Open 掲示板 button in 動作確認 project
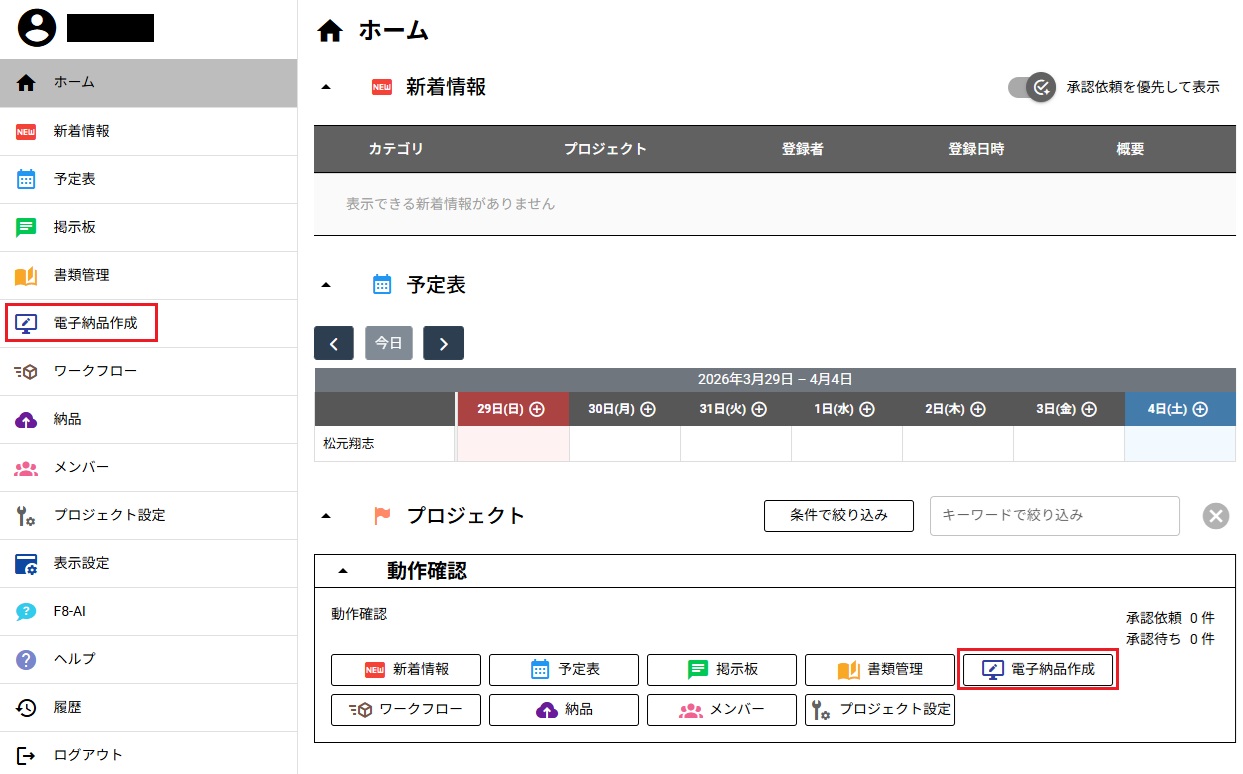The height and width of the screenshot is (774, 1243). [722, 670]
